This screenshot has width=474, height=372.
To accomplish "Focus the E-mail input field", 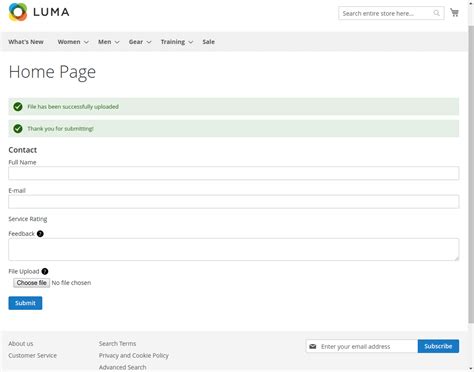I will tap(234, 202).
